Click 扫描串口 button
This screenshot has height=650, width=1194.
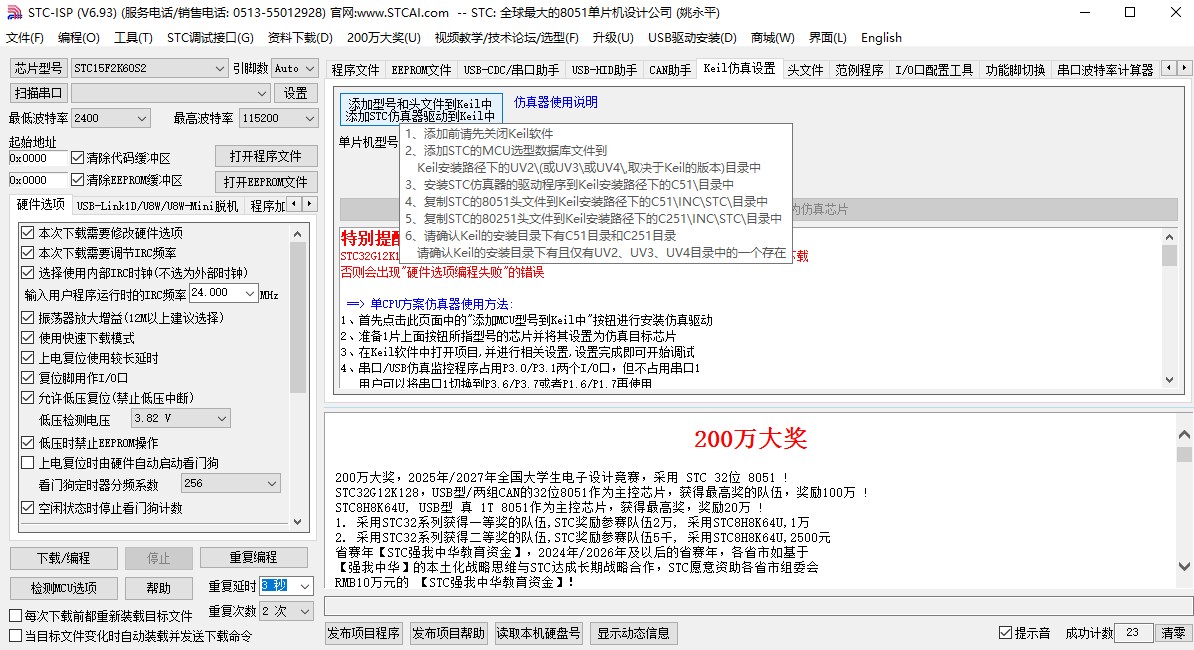[37, 93]
